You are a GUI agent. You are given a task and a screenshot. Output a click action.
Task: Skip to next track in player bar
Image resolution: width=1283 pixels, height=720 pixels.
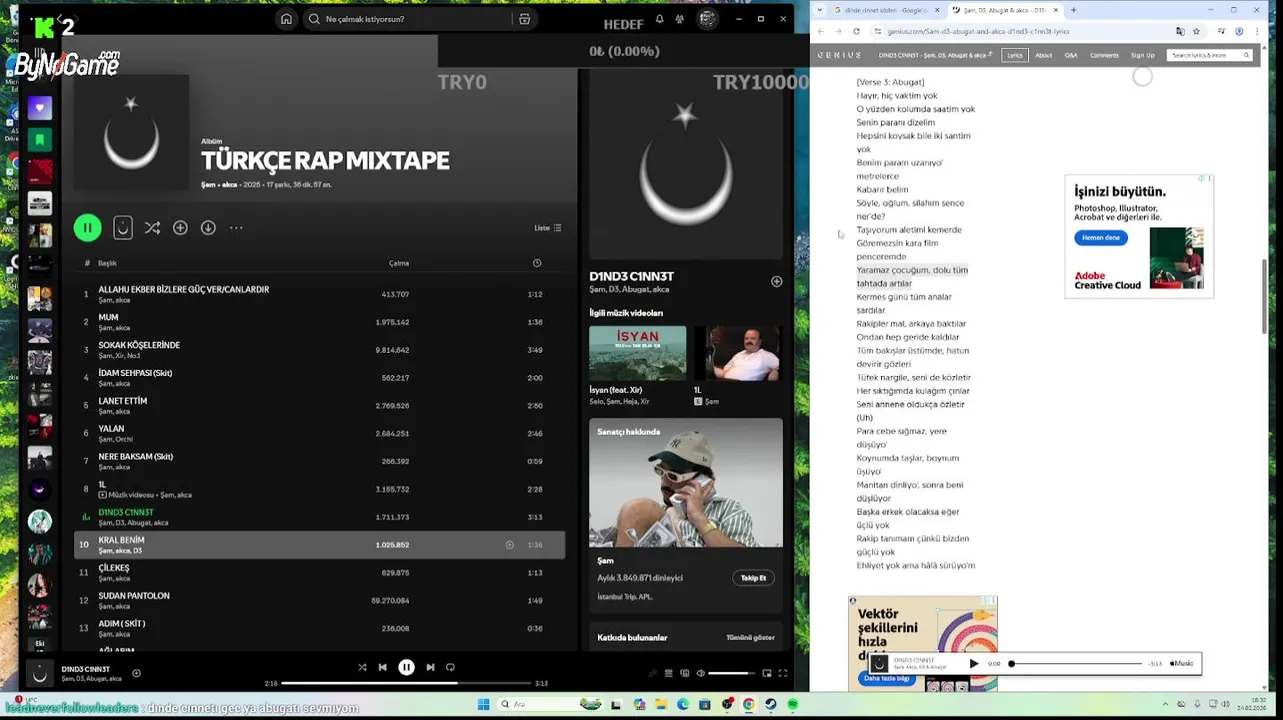click(x=430, y=667)
